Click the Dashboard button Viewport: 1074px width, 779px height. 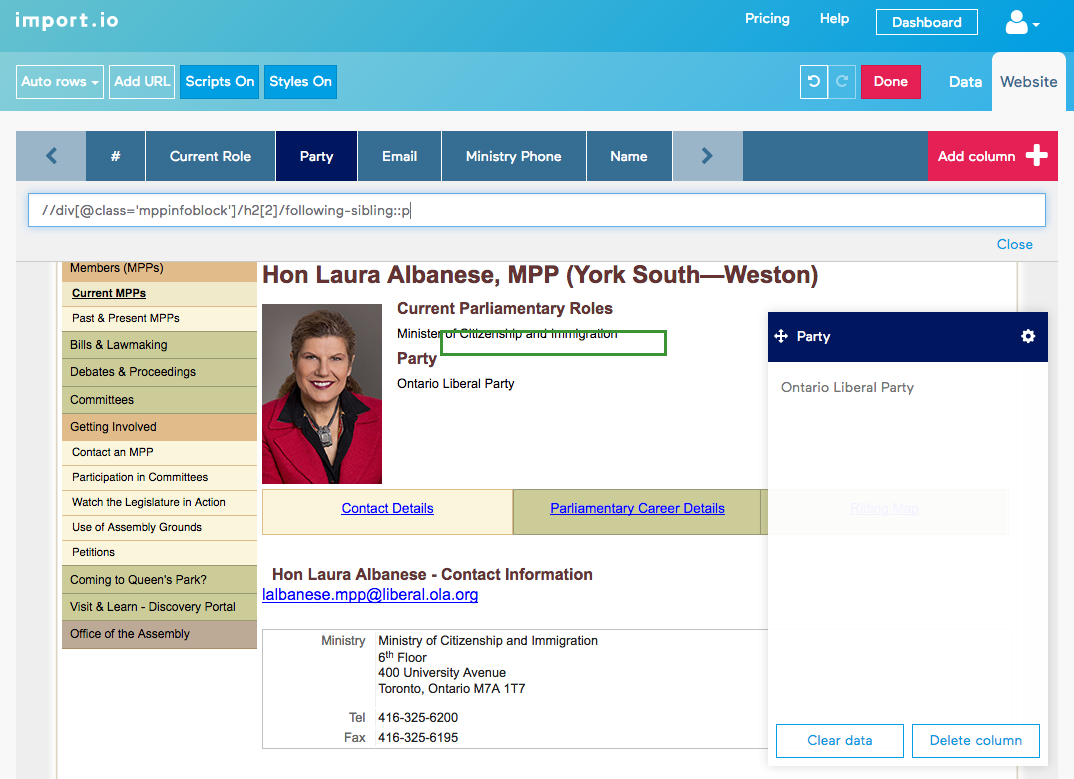tap(926, 22)
